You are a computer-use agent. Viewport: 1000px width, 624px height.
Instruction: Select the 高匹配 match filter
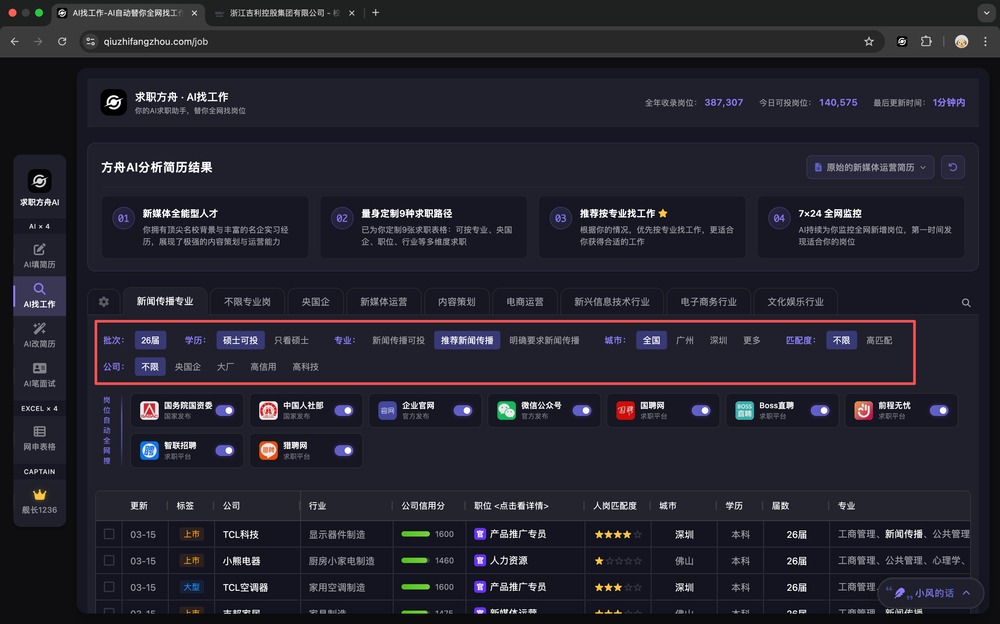point(879,340)
